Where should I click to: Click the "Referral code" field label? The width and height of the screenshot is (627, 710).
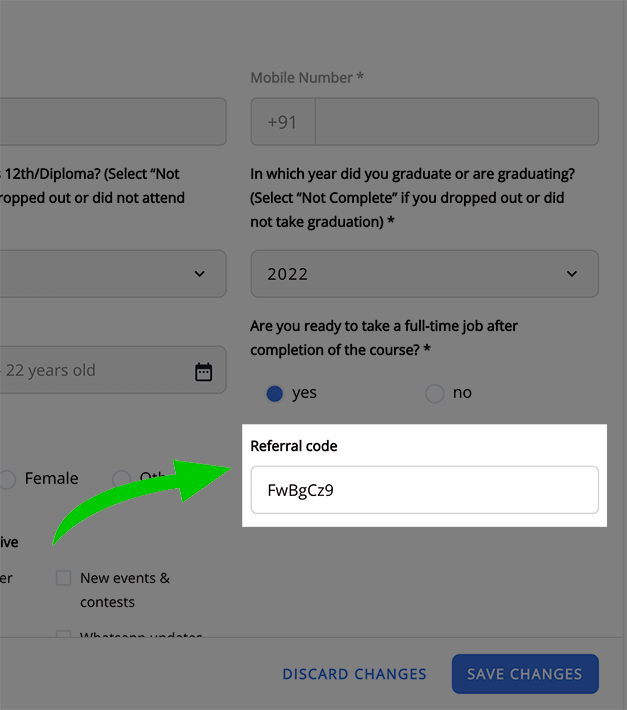294,446
